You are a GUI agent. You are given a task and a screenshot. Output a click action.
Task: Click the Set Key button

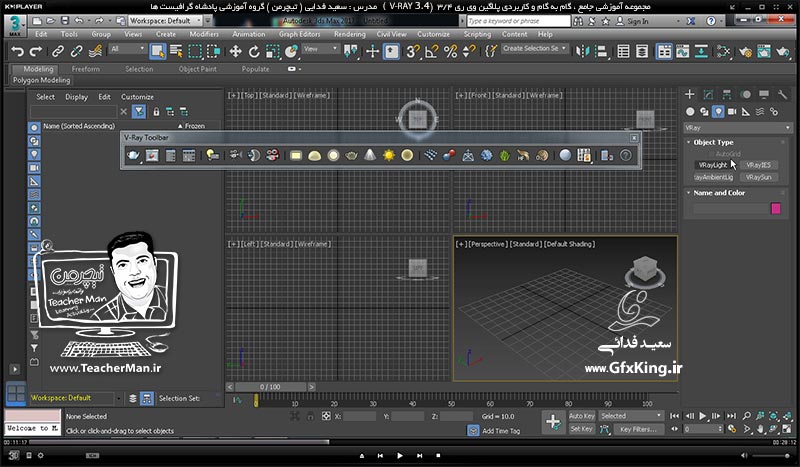pyautogui.click(x=582, y=429)
